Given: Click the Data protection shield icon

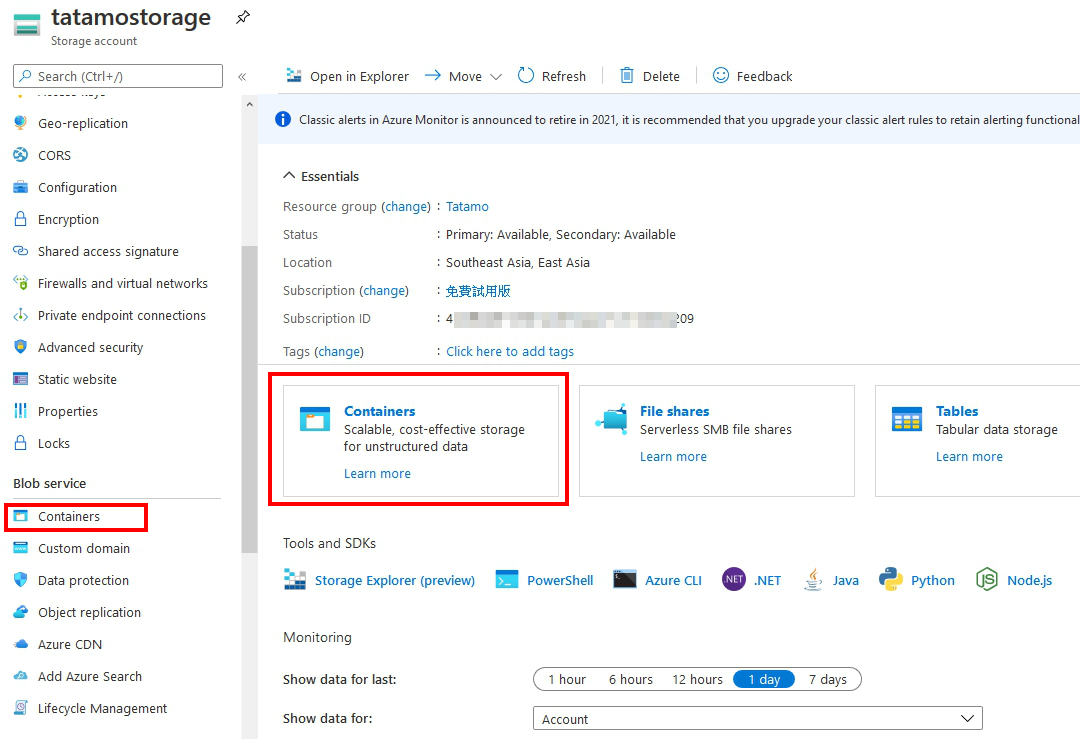Looking at the screenshot, I should pos(21,580).
